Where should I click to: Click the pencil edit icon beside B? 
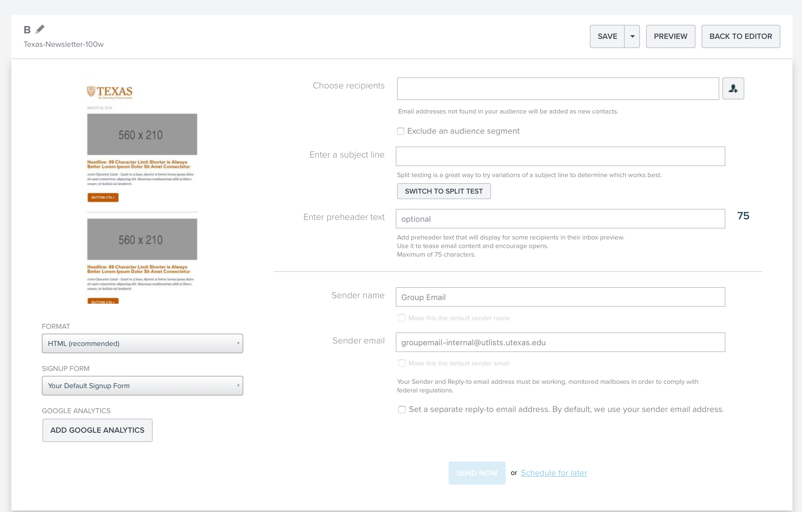[x=40, y=29]
